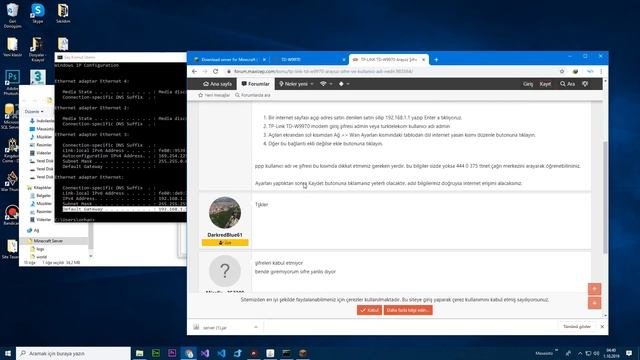Open the DarkredBlue61 username link
Image resolution: width=640 pixels, height=360 pixels.
click(x=225, y=235)
